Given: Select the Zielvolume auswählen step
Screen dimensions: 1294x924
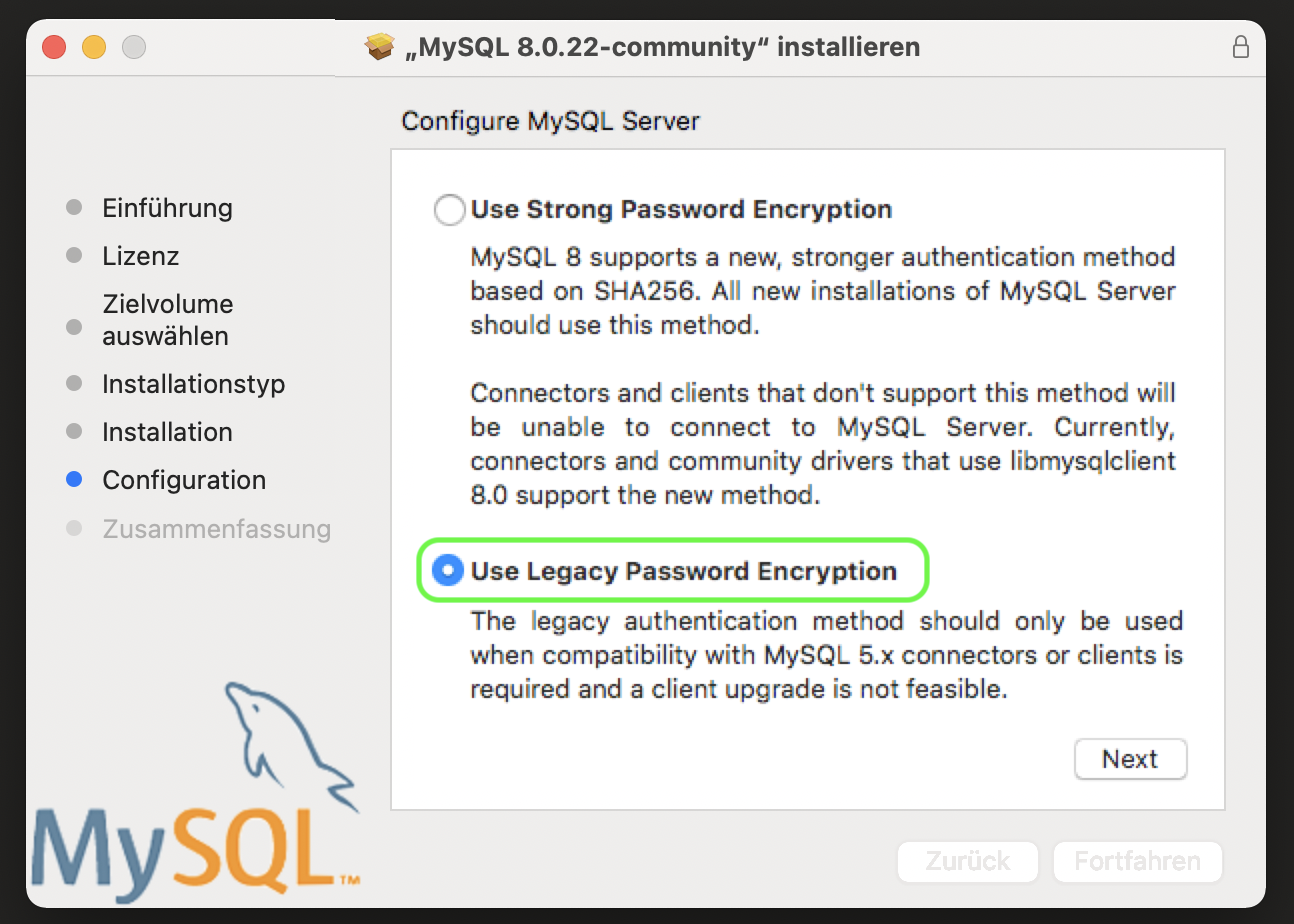Looking at the screenshot, I should tap(167, 320).
